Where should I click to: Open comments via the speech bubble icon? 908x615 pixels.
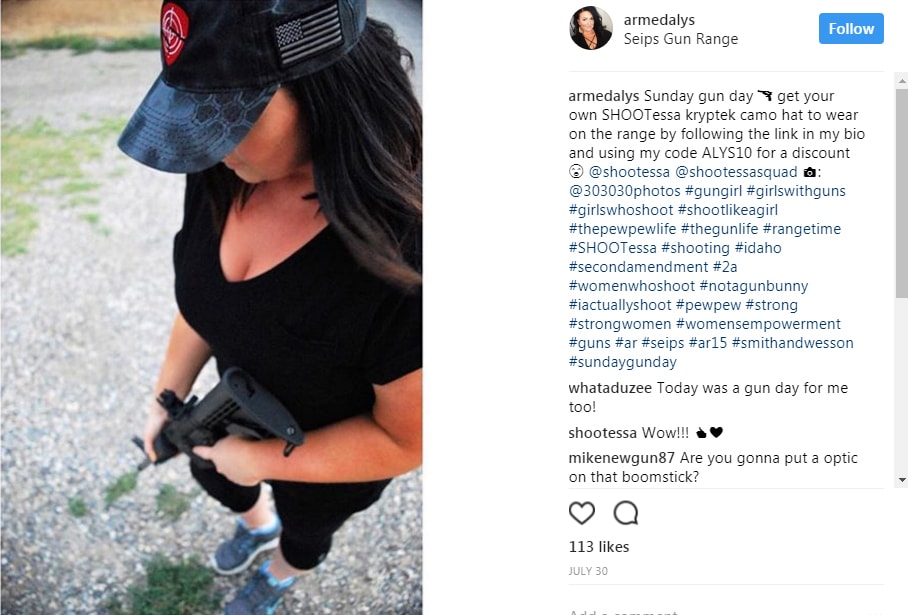tap(626, 513)
